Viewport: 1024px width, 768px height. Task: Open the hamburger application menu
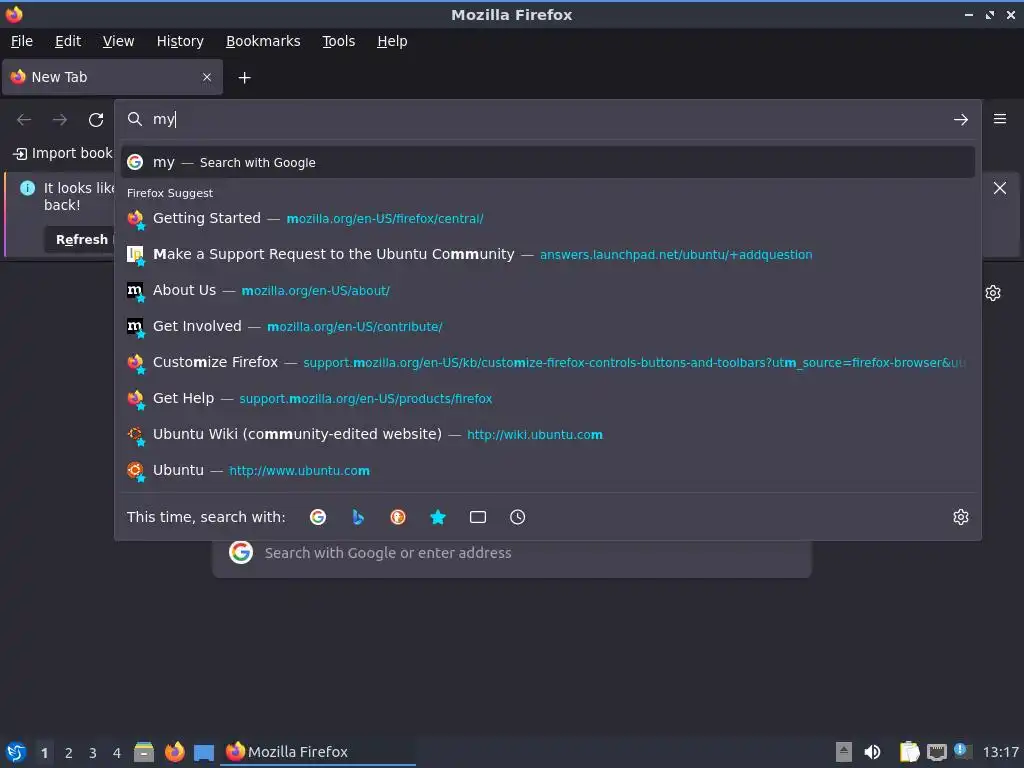(999, 119)
